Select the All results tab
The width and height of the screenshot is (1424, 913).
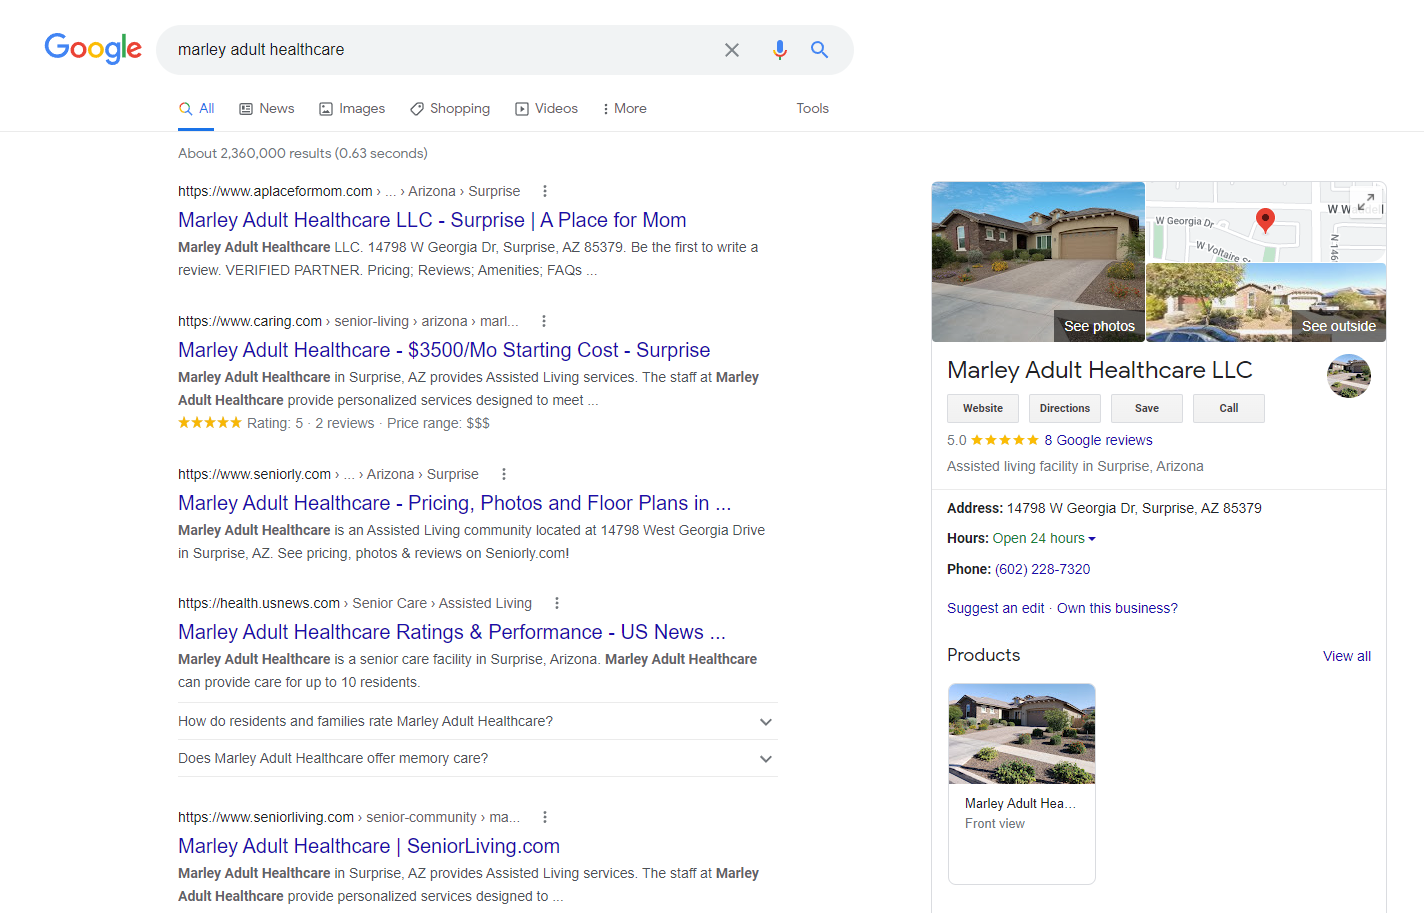click(x=196, y=108)
